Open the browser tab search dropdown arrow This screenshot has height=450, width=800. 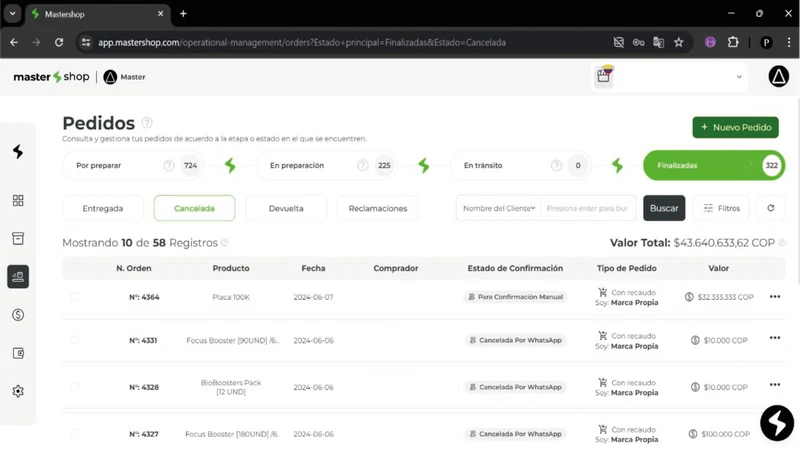[12, 14]
